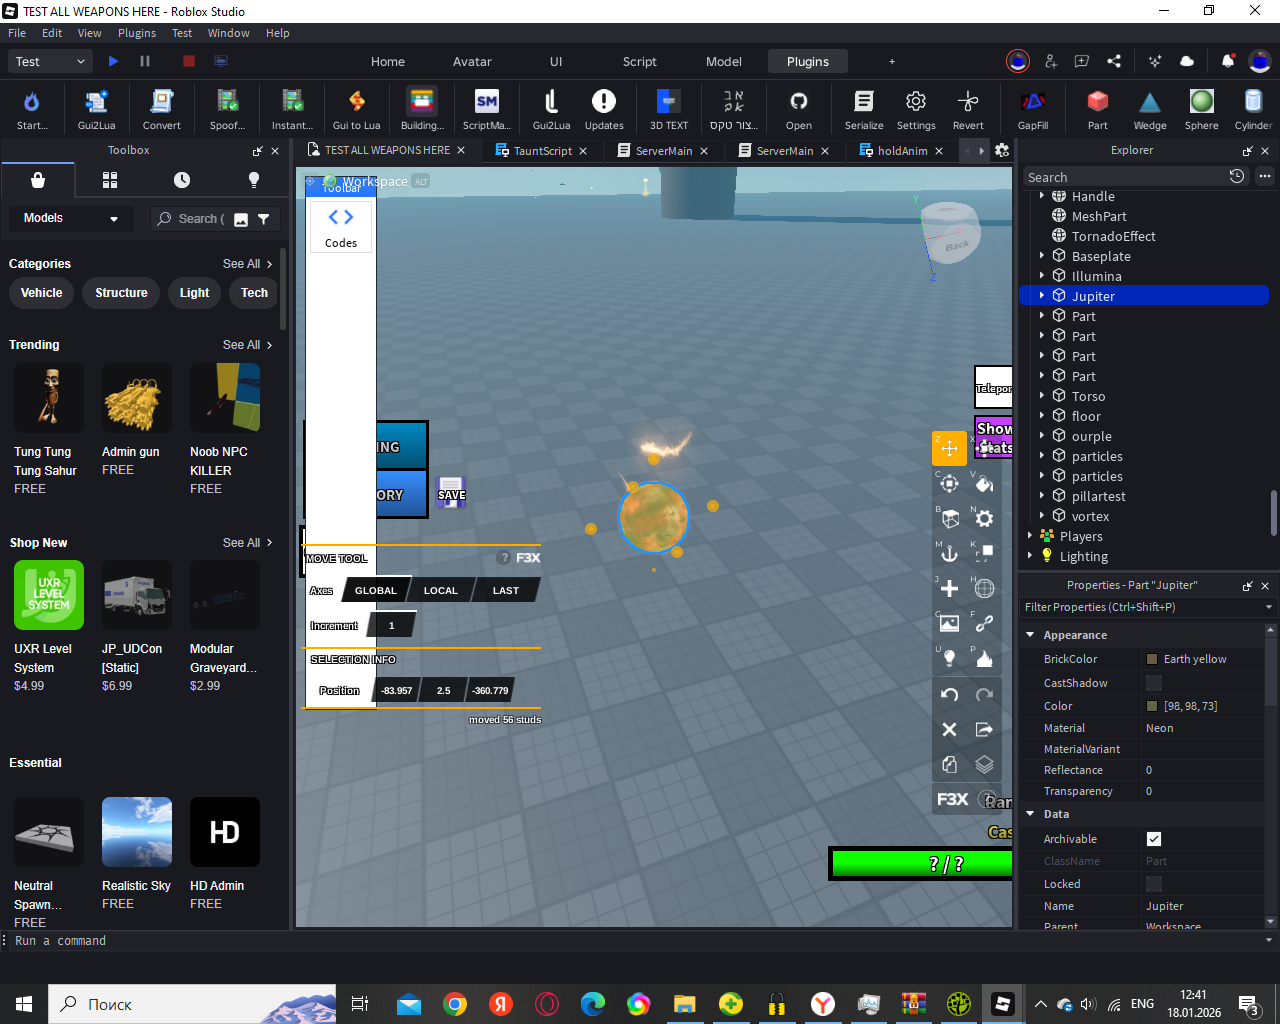The image size is (1280, 1024).
Task: Open the 3D TEXT plugin
Action: click(x=669, y=109)
